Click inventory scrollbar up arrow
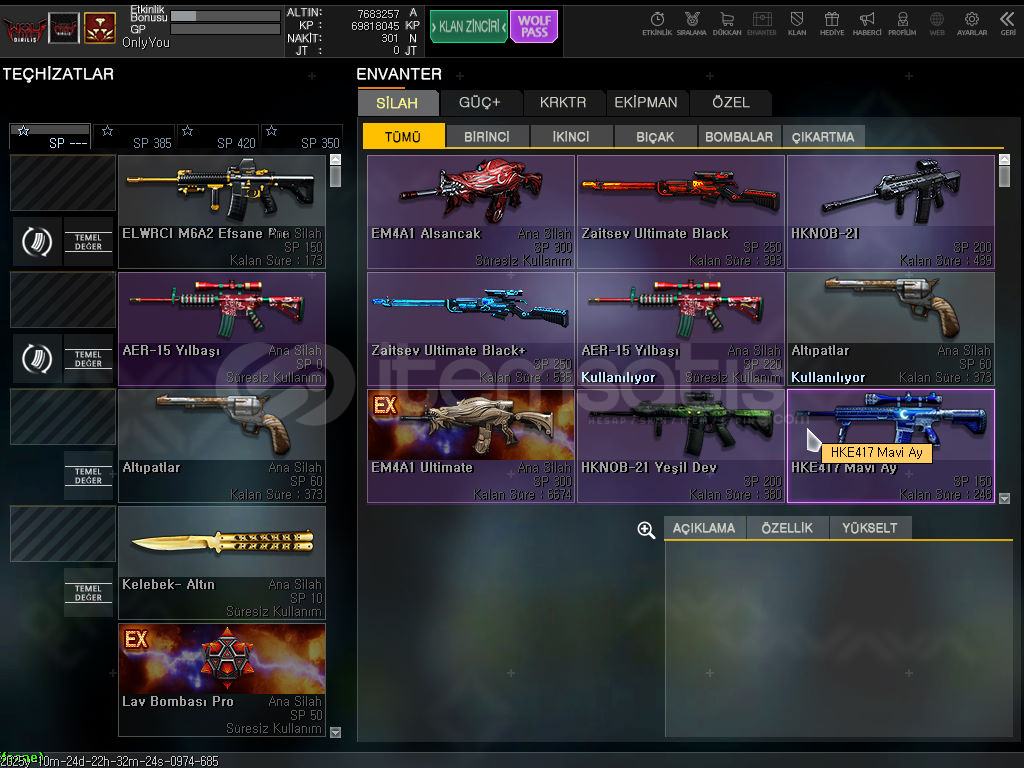Viewport: 1024px width, 768px height. [1004, 159]
